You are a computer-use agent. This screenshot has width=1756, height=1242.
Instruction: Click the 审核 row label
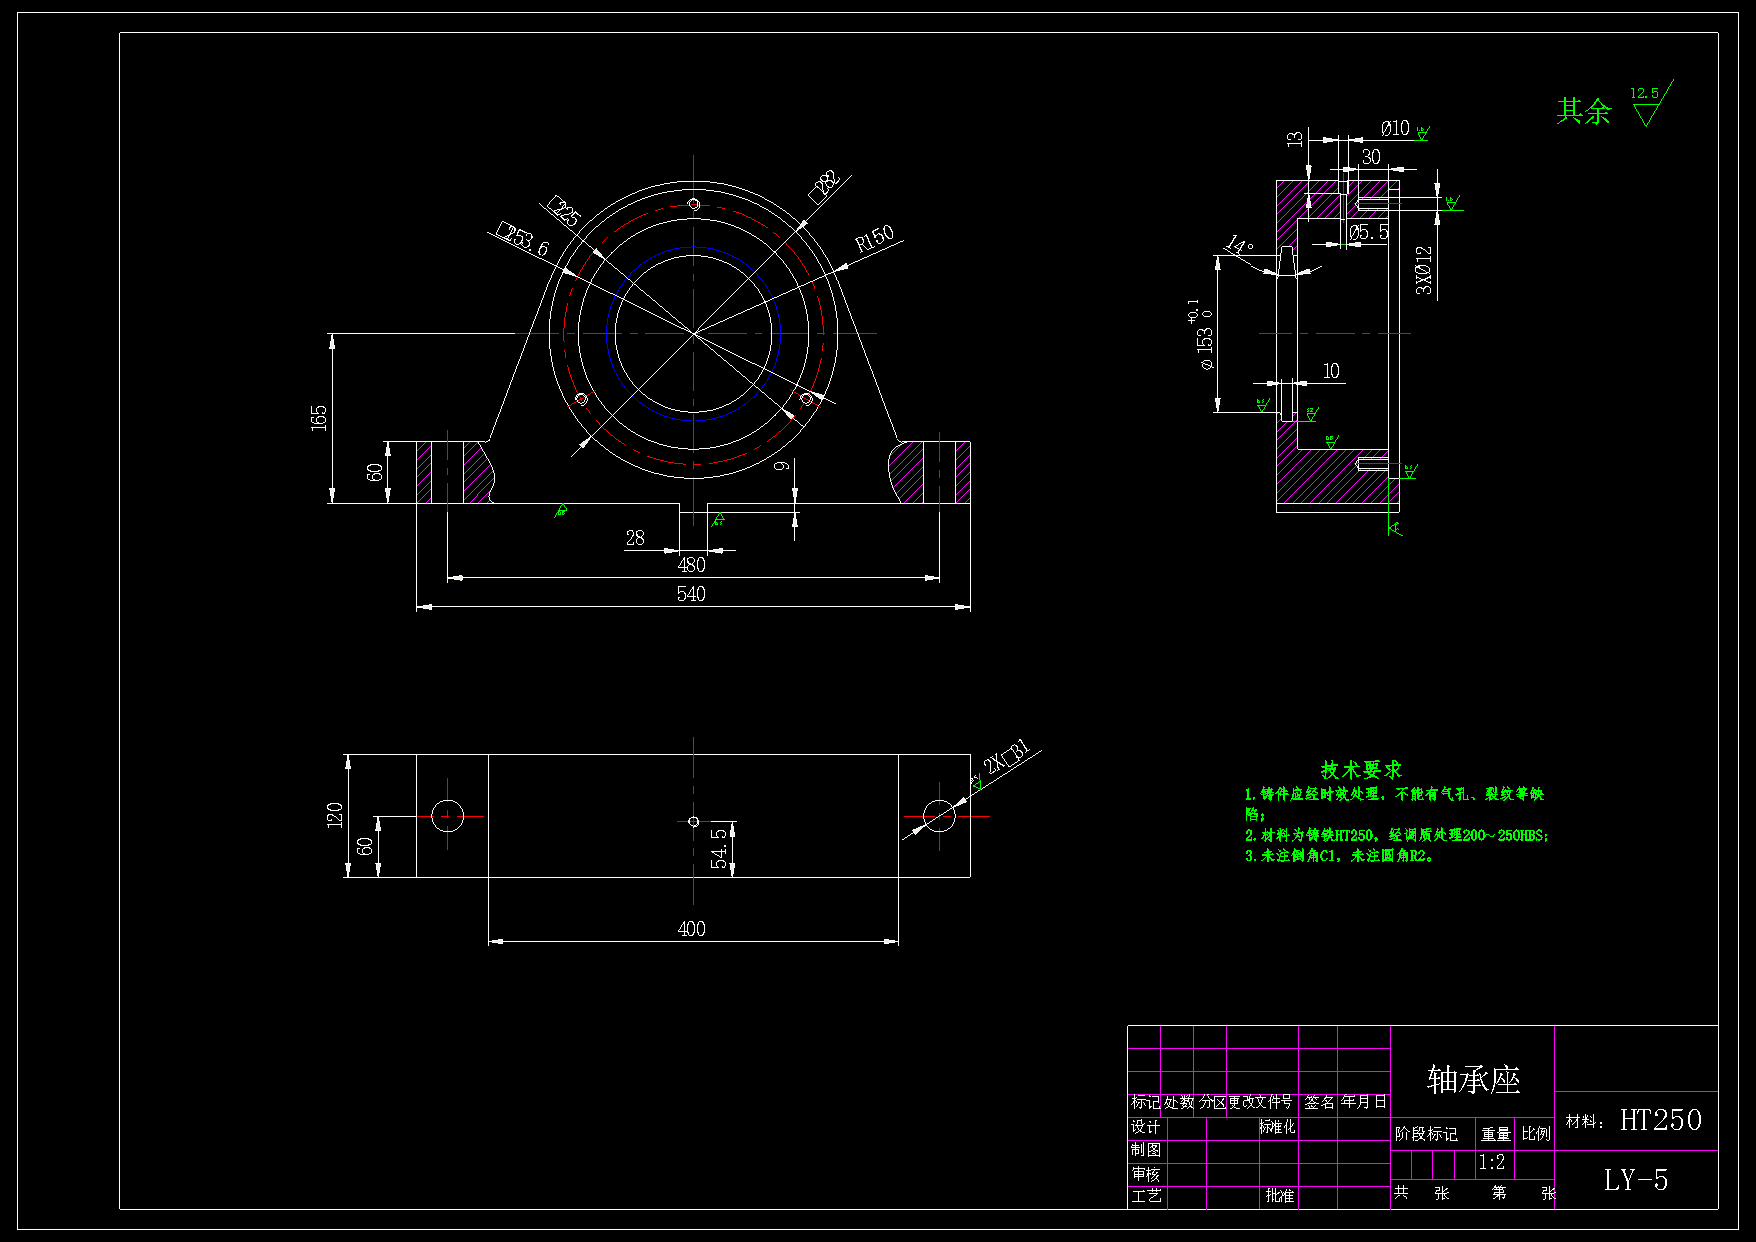(1146, 1174)
